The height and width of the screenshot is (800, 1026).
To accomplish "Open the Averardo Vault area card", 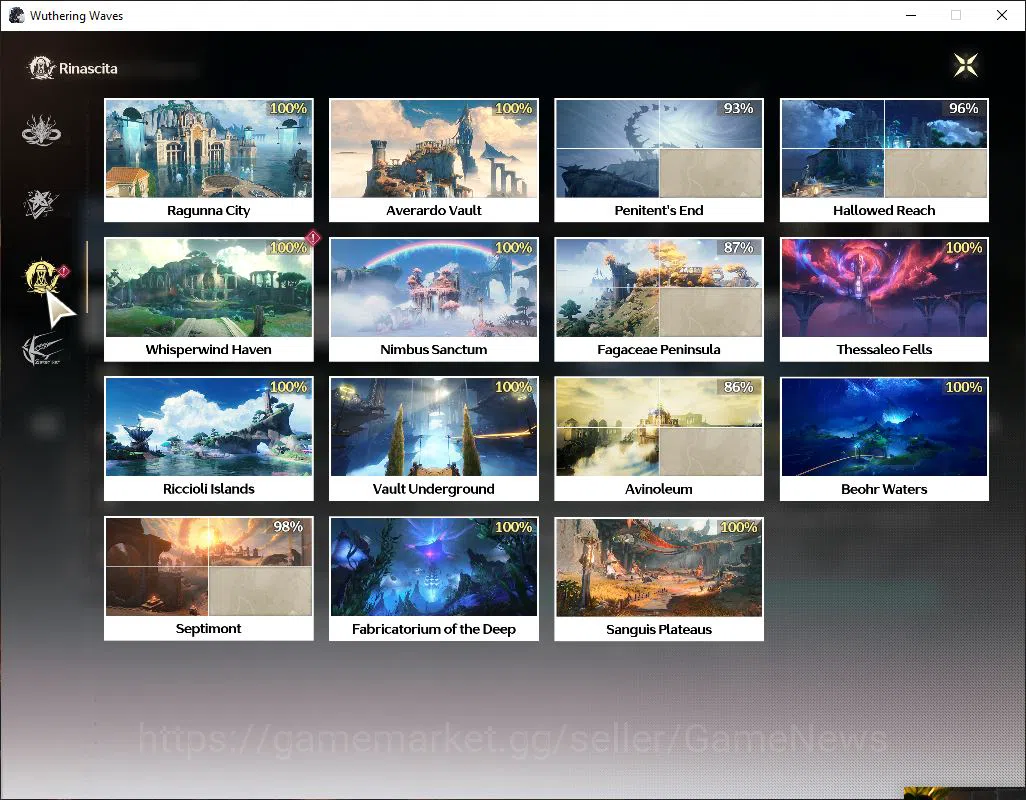I will click(434, 160).
